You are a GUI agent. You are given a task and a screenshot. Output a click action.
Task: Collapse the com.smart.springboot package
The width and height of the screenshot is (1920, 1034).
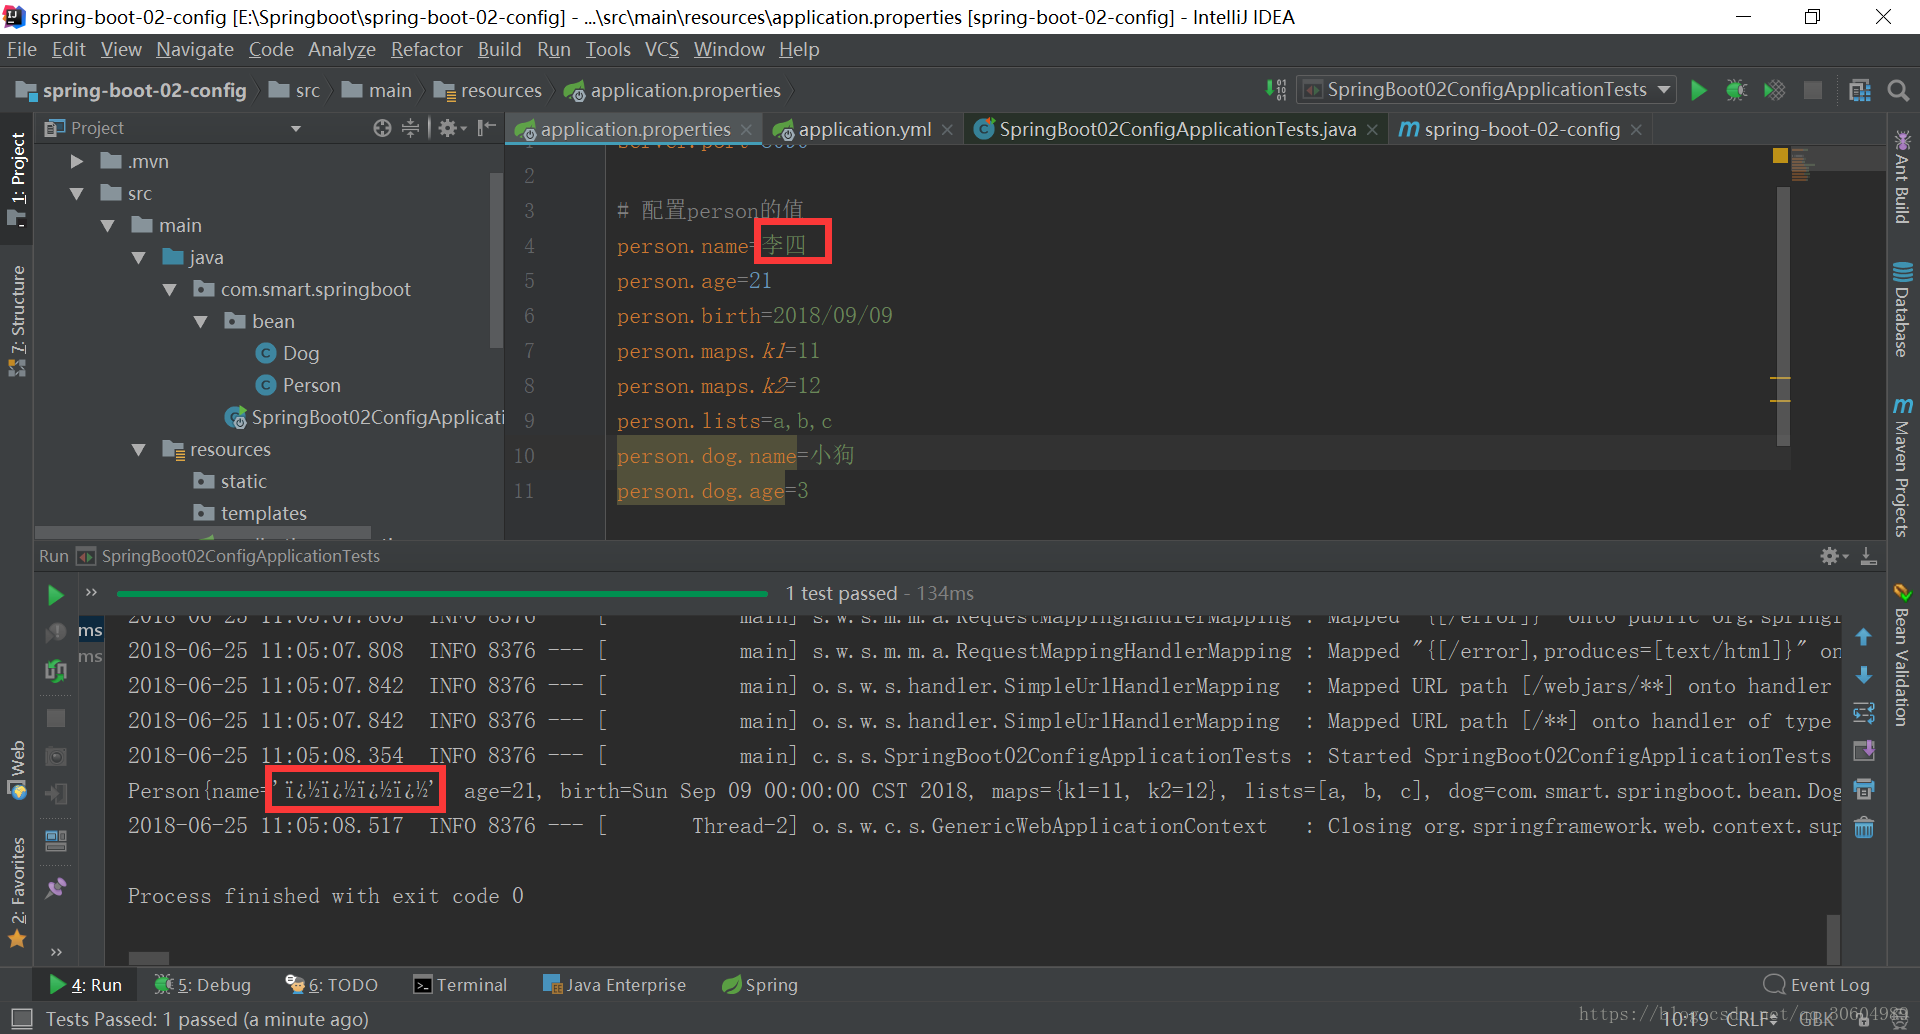(169, 289)
